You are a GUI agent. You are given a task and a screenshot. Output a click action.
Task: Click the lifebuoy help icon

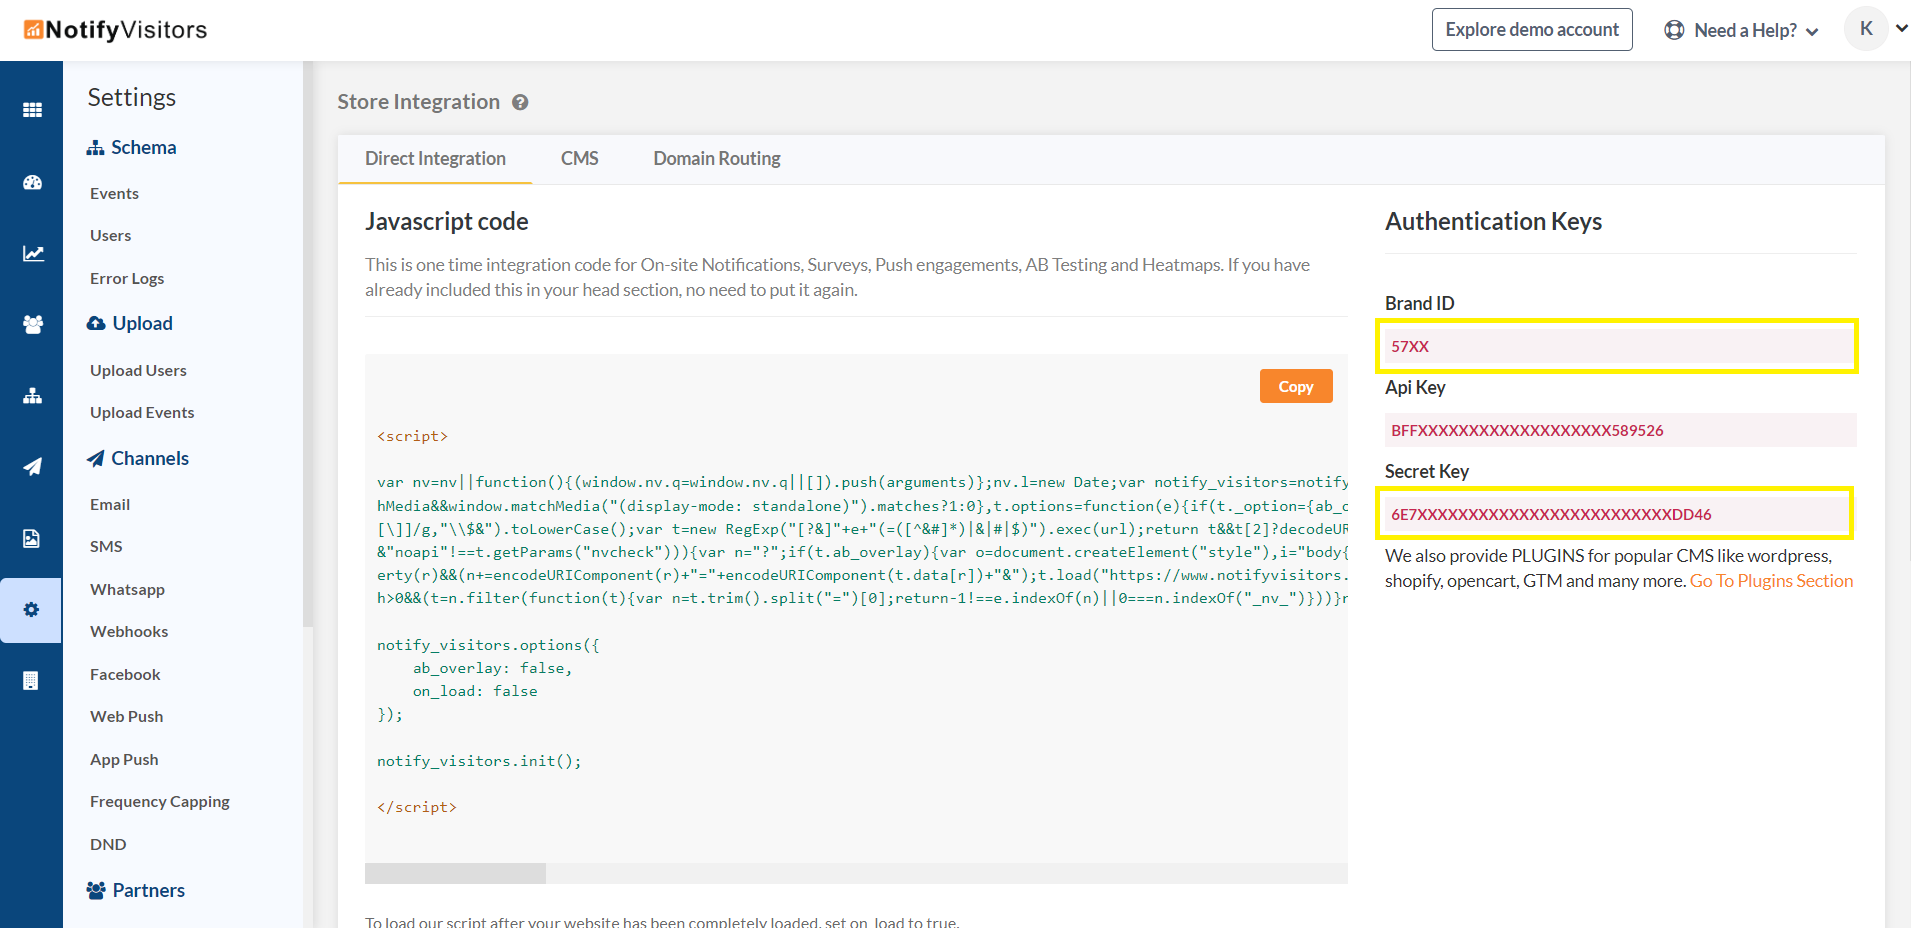[x=1674, y=30]
